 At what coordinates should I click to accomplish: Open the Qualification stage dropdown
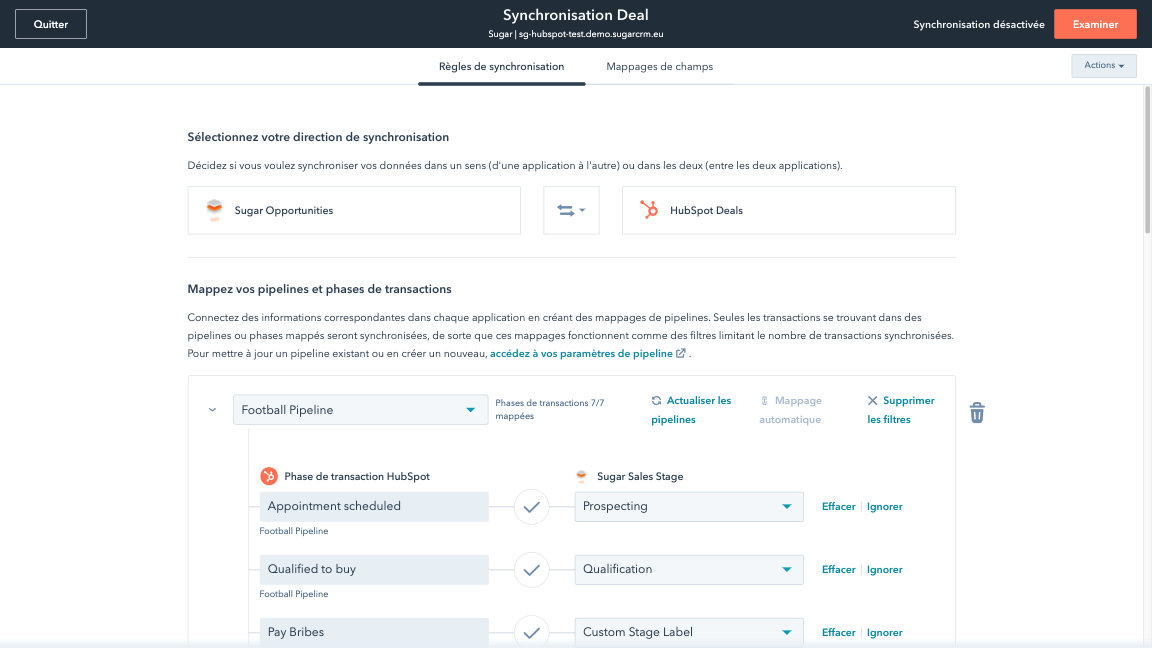tap(688, 569)
